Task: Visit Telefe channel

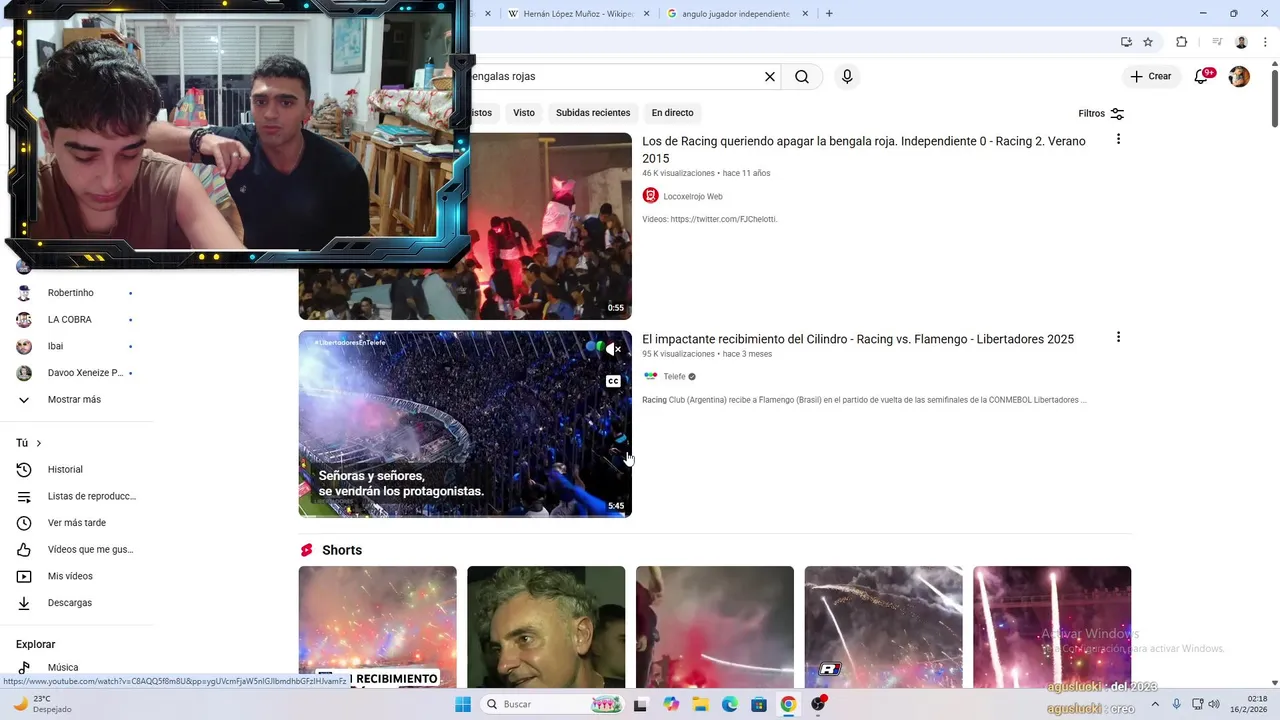Action: [674, 377]
